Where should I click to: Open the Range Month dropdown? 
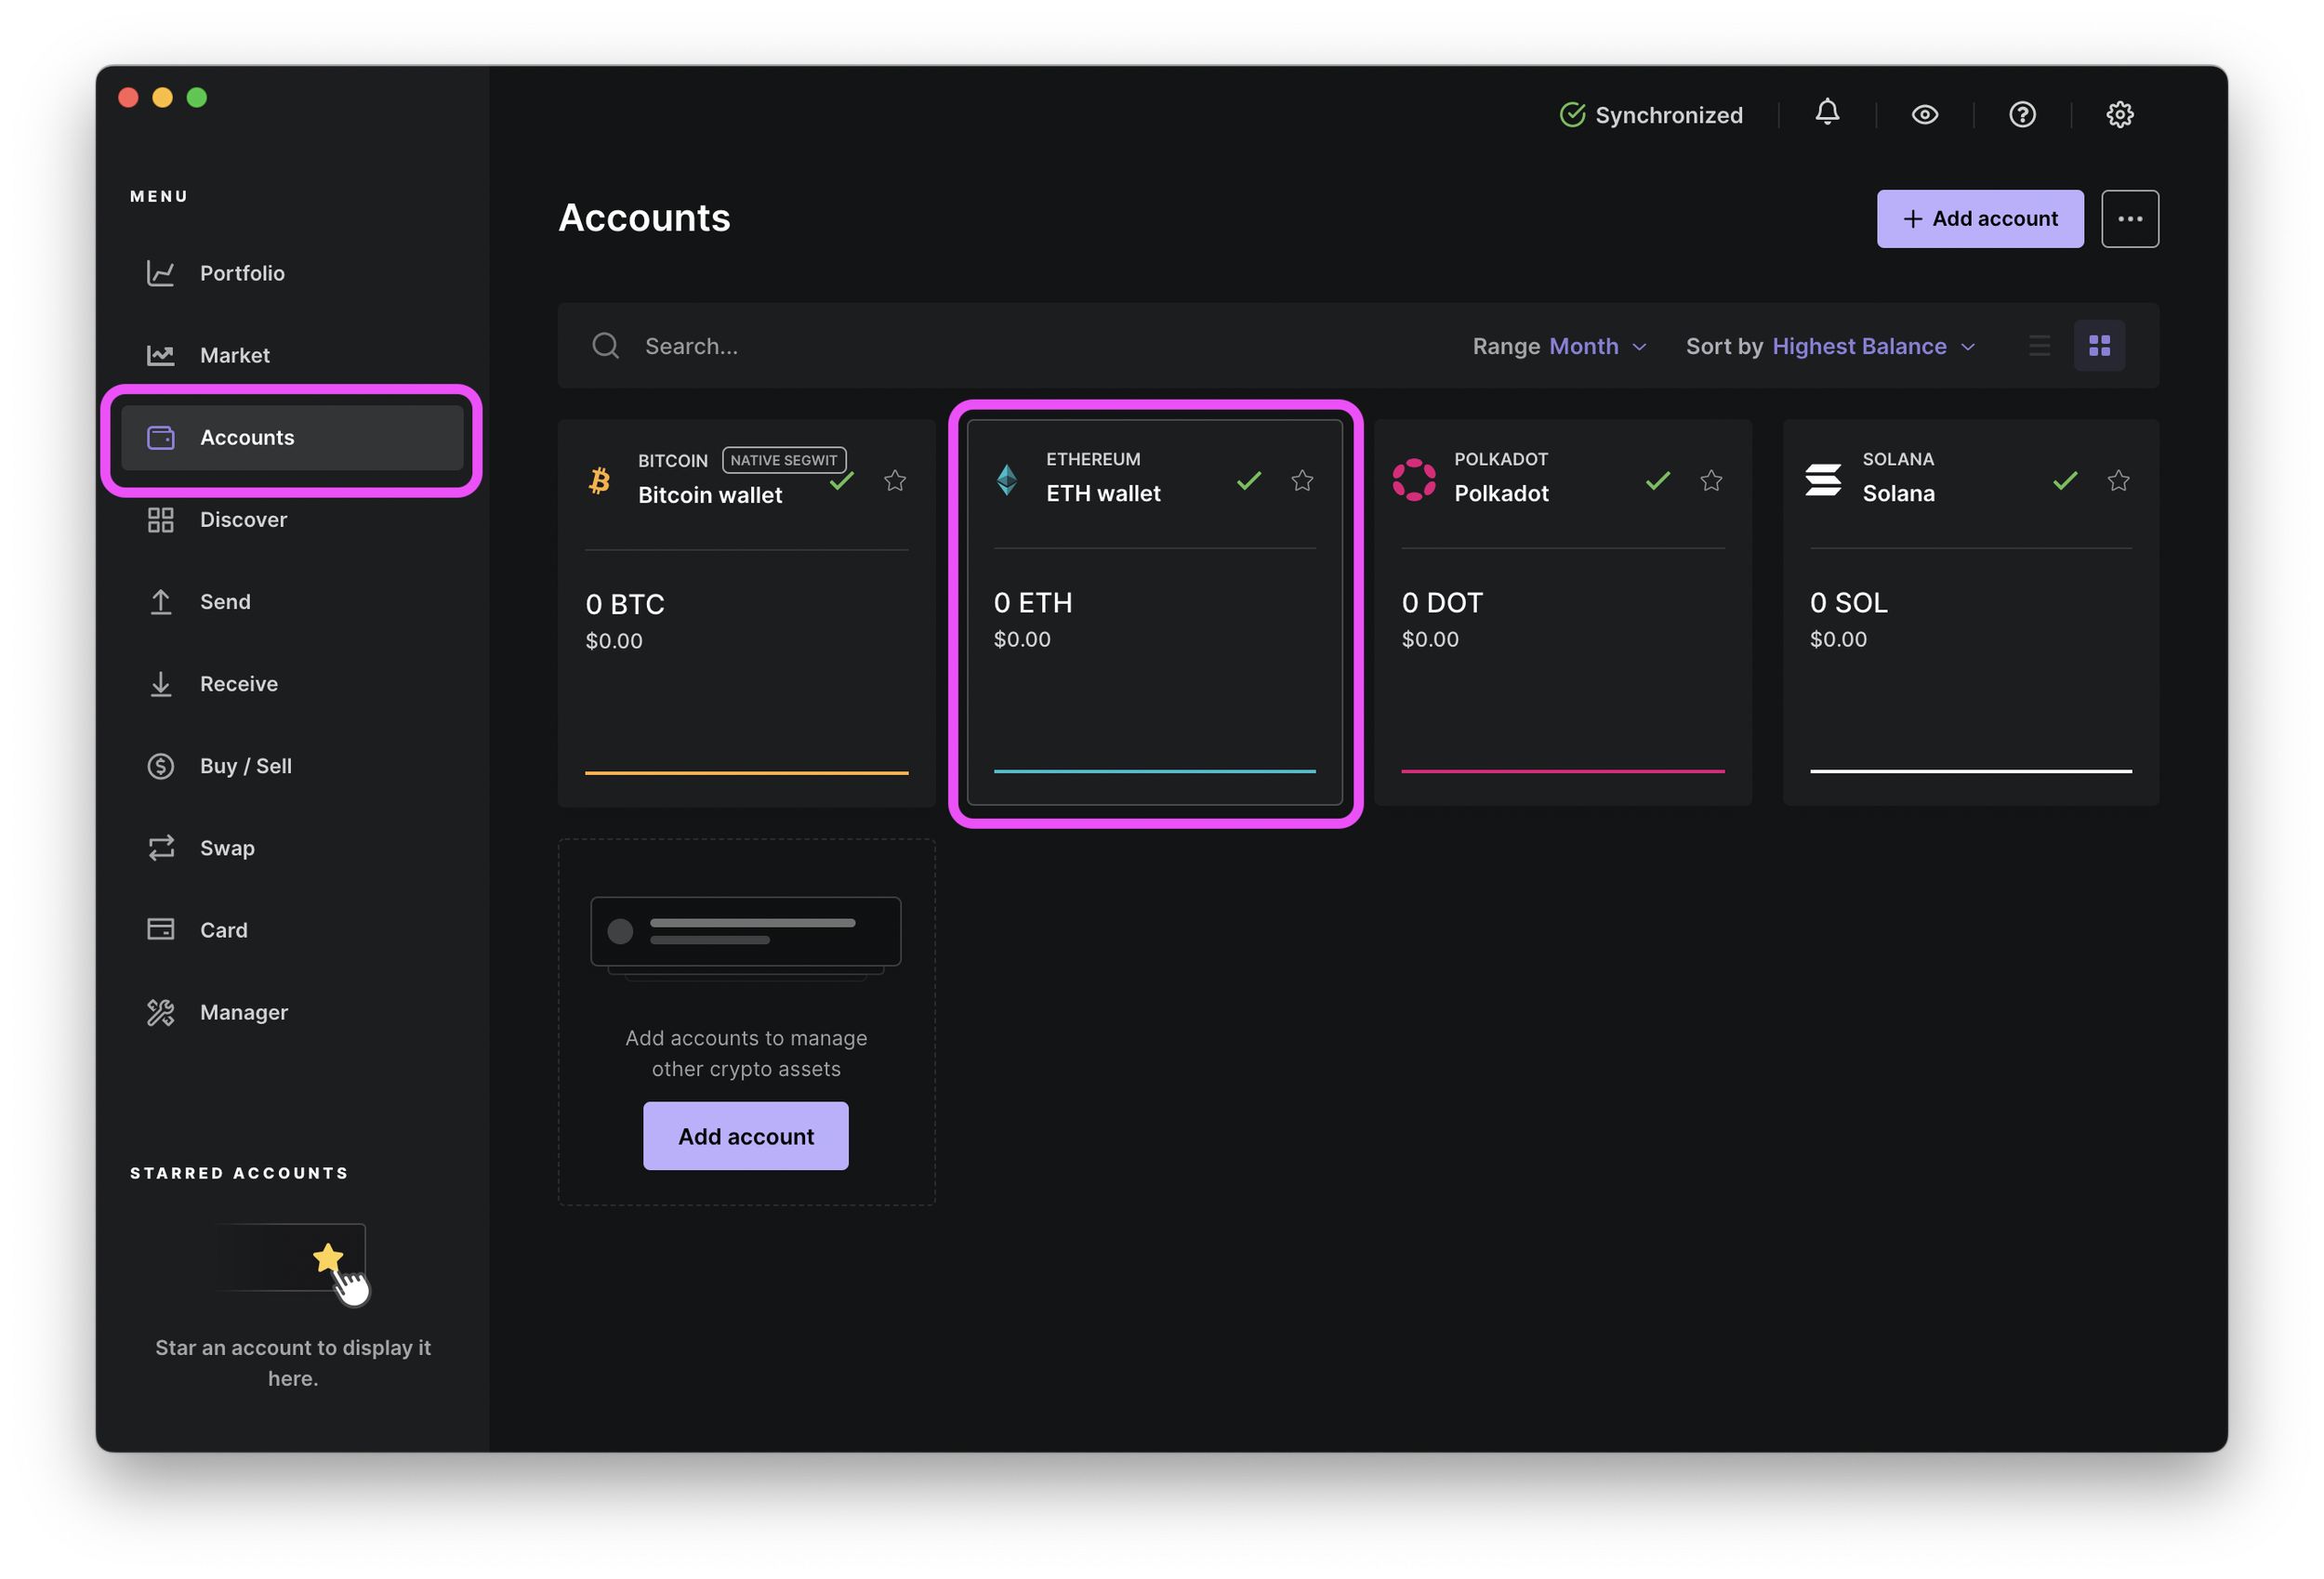click(1584, 346)
